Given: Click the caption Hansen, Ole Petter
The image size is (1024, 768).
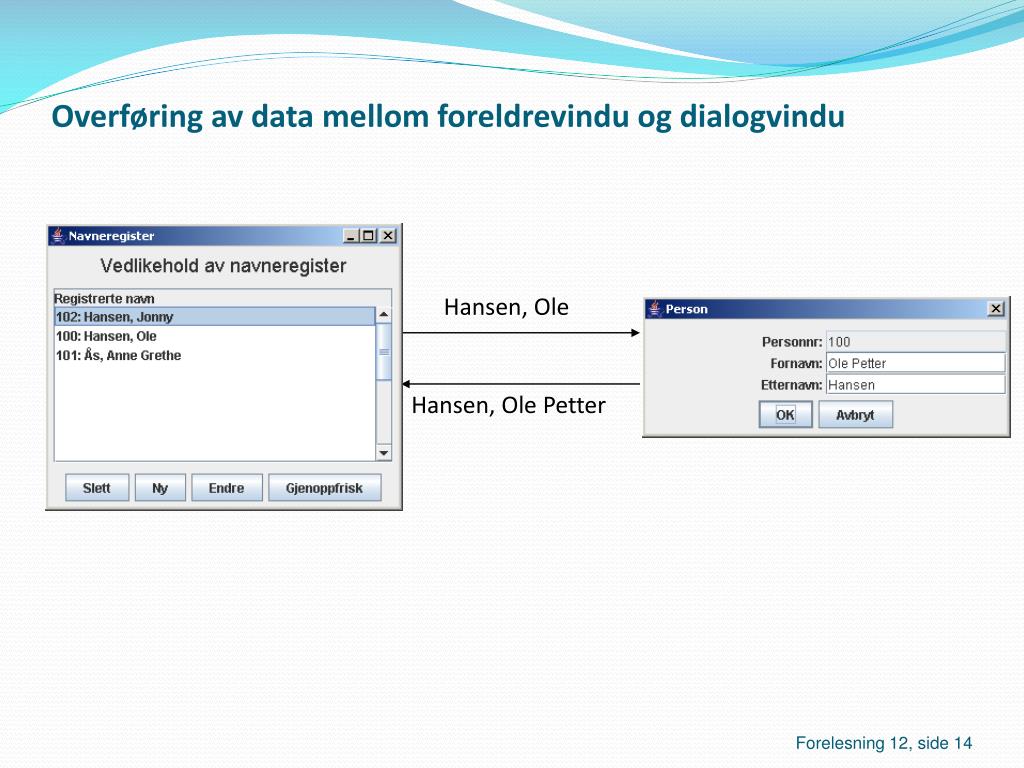Looking at the screenshot, I should coord(509,406).
